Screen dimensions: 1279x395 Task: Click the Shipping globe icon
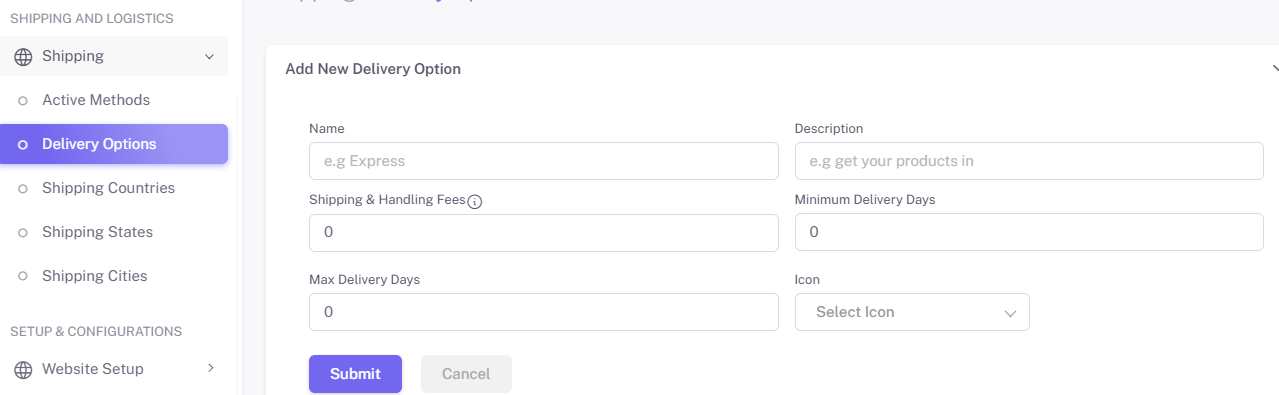click(23, 57)
